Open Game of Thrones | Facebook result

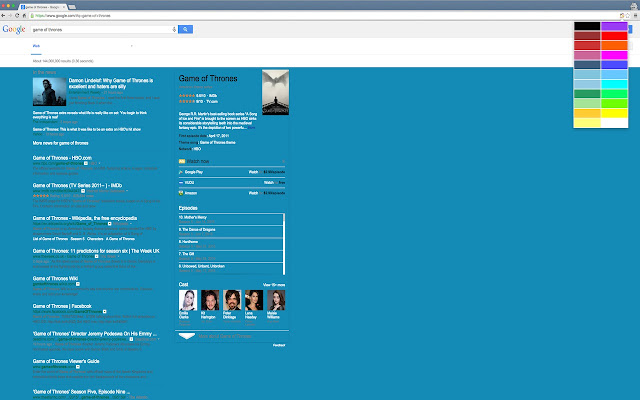[x=62, y=306]
